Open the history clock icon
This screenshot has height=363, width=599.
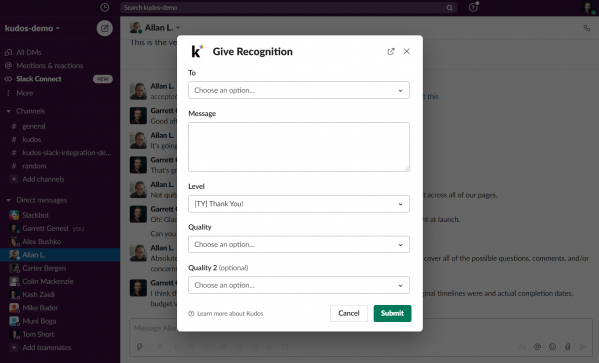pos(104,7)
